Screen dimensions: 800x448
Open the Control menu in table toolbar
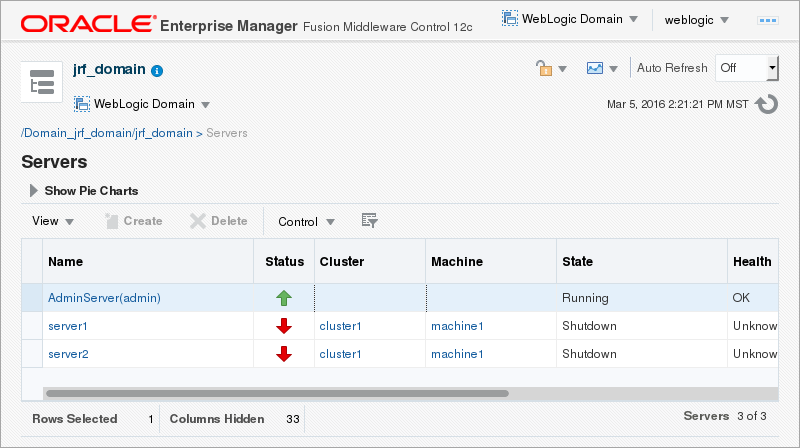coord(306,221)
